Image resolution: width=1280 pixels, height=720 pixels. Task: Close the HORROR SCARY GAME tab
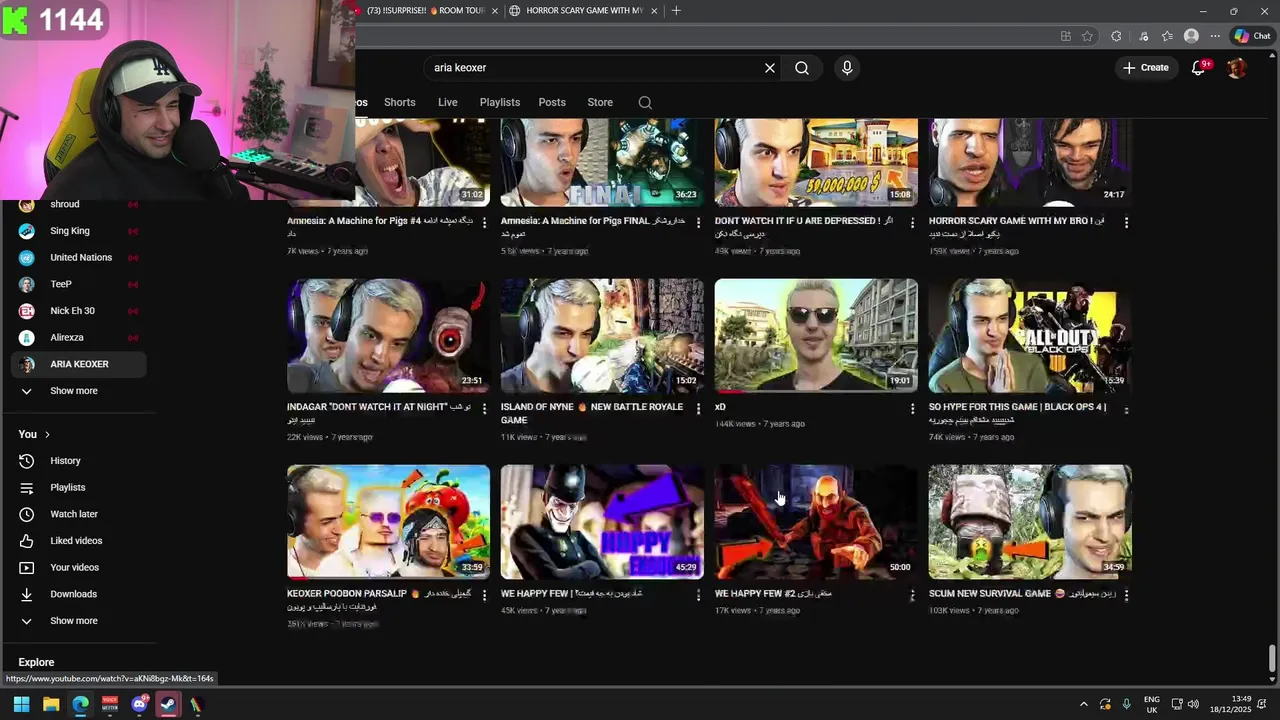tap(654, 10)
